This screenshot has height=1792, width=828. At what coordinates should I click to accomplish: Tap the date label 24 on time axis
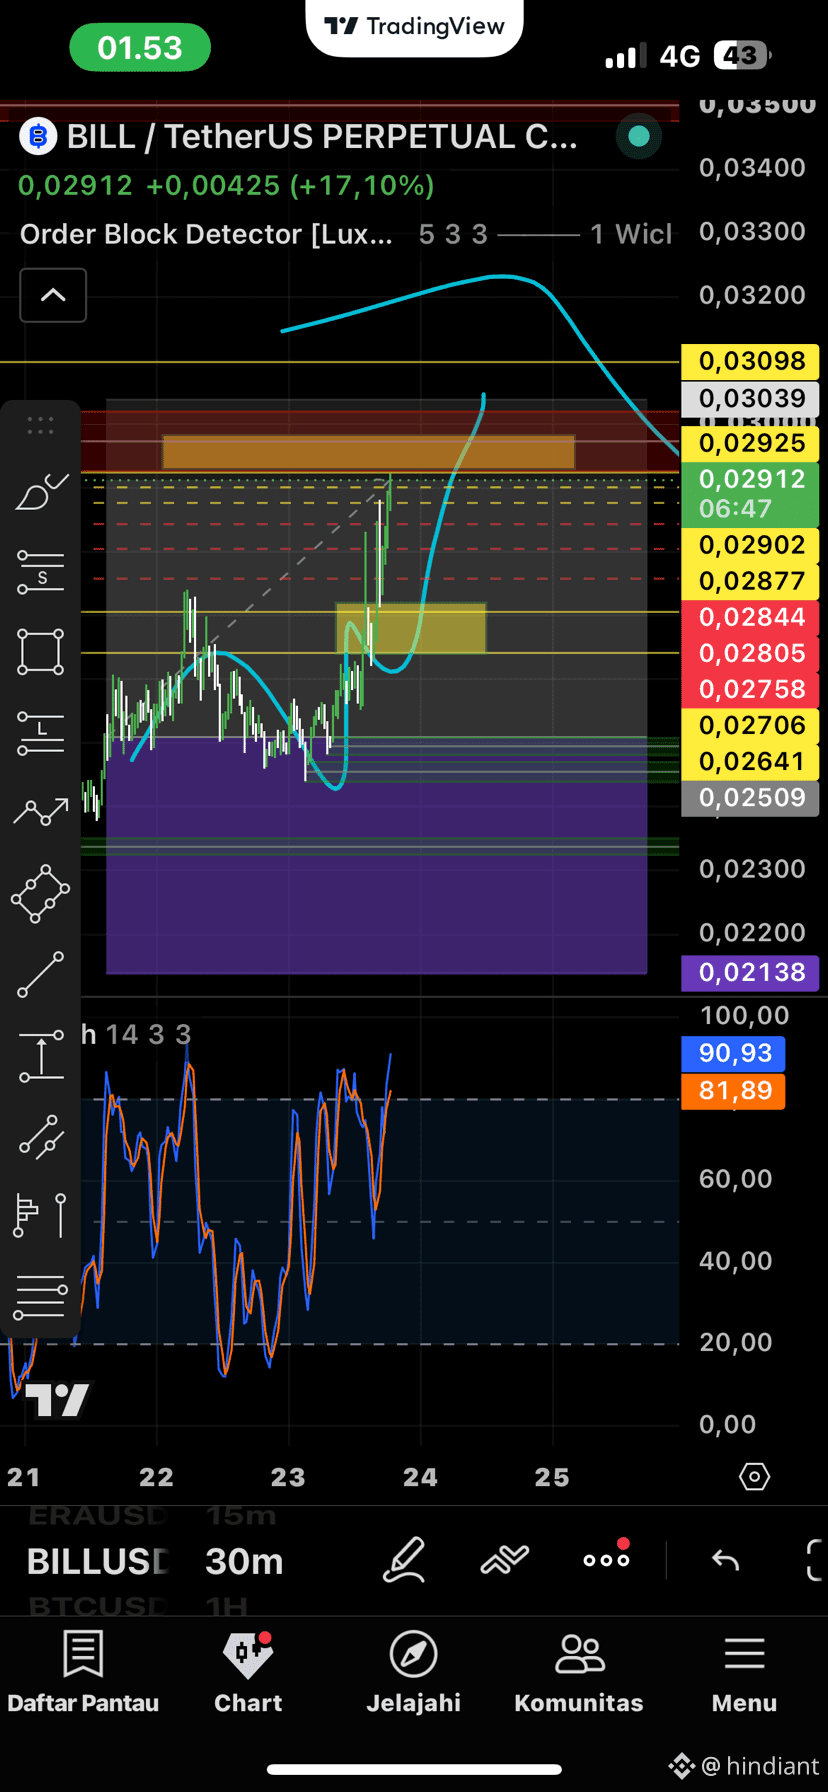coord(420,1477)
